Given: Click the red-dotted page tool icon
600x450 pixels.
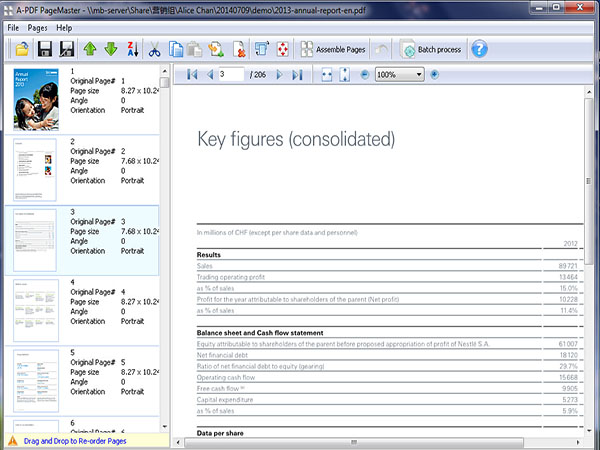Looking at the screenshot, I should click(x=283, y=49).
